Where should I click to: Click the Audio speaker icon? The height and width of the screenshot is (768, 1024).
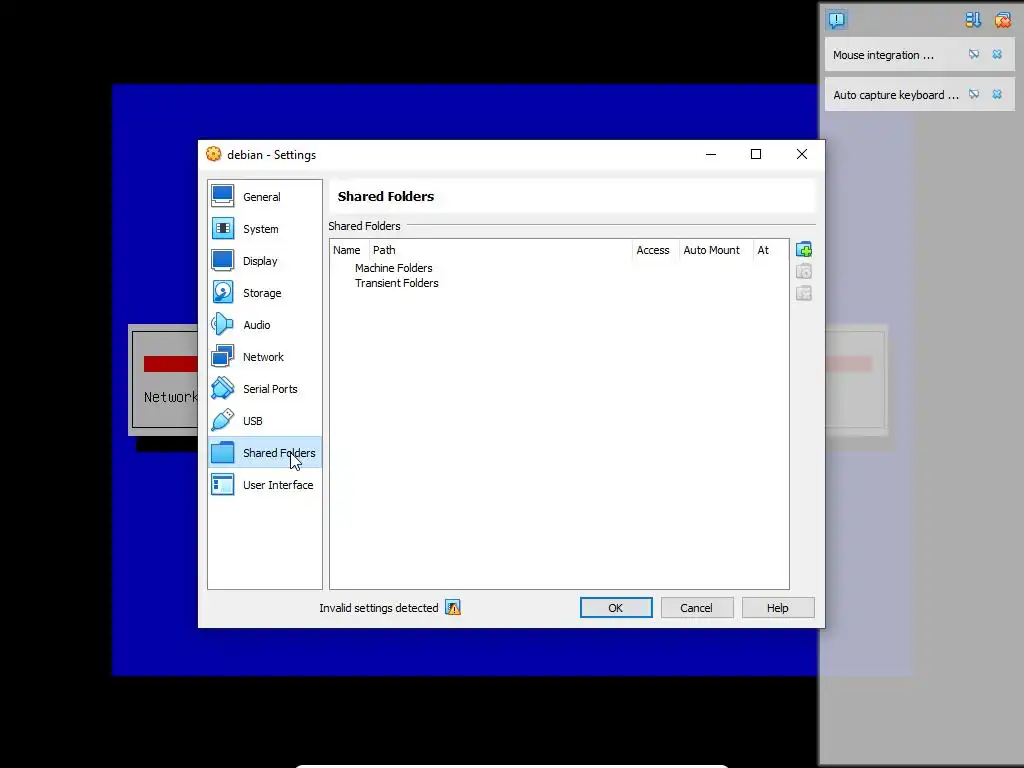tap(223, 324)
